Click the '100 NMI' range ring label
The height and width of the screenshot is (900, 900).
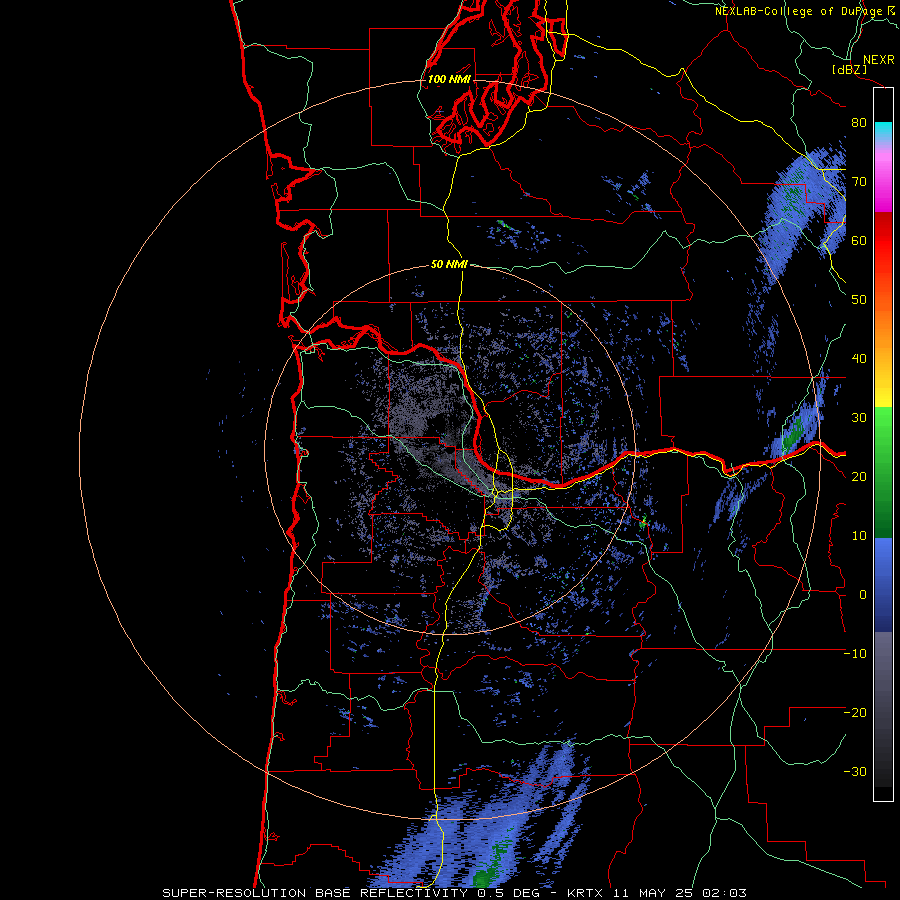tap(449, 79)
